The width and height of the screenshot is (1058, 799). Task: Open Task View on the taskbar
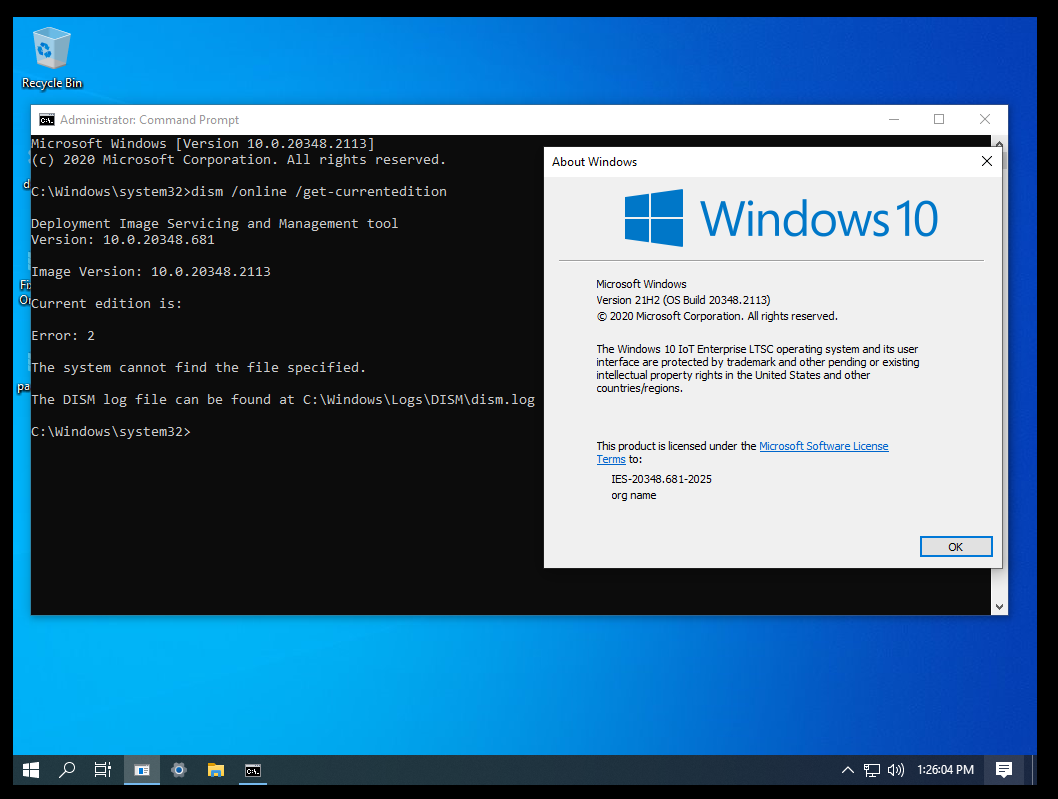[103, 770]
